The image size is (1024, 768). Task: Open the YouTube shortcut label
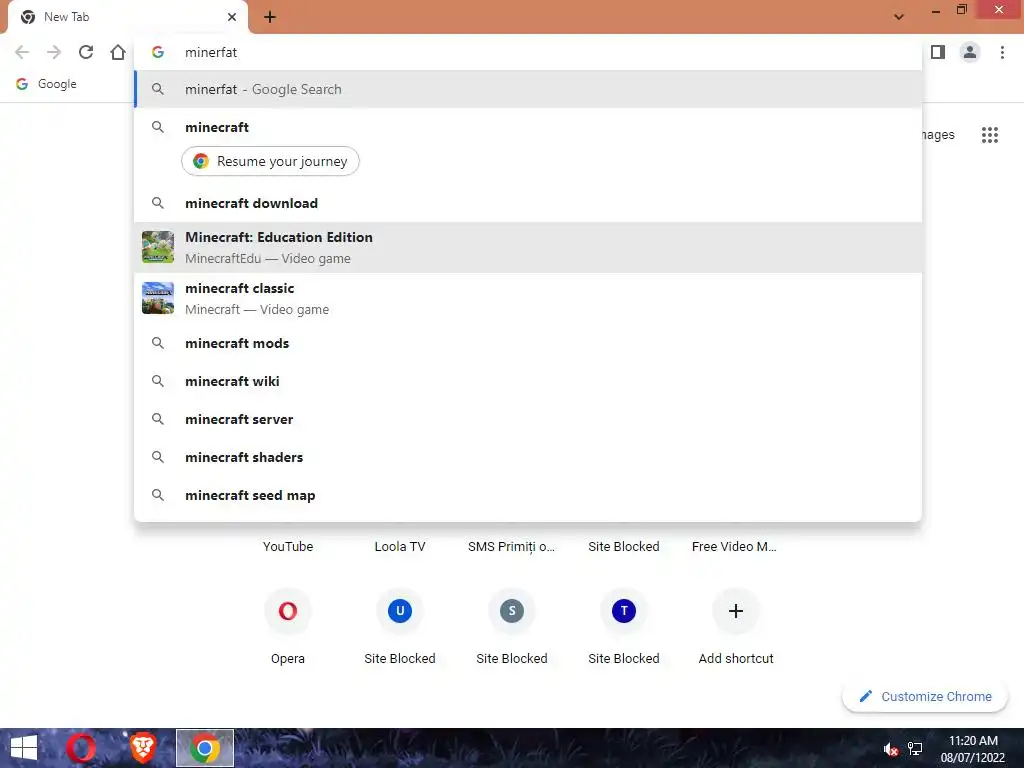pos(288,547)
